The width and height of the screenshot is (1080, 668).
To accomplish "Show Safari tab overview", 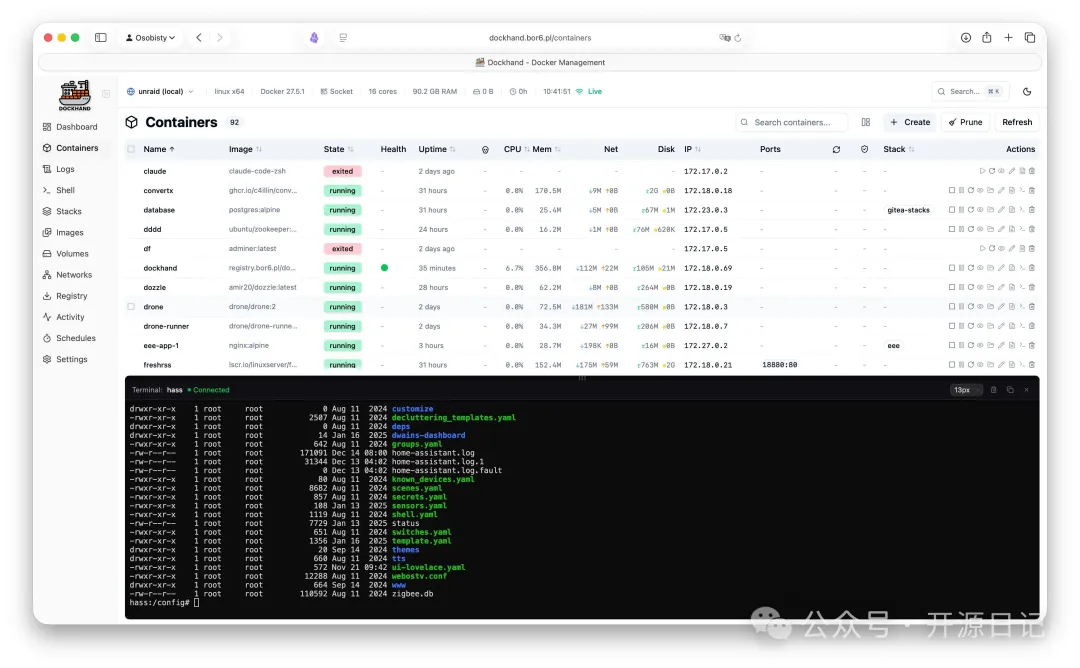I will click(1030, 38).
